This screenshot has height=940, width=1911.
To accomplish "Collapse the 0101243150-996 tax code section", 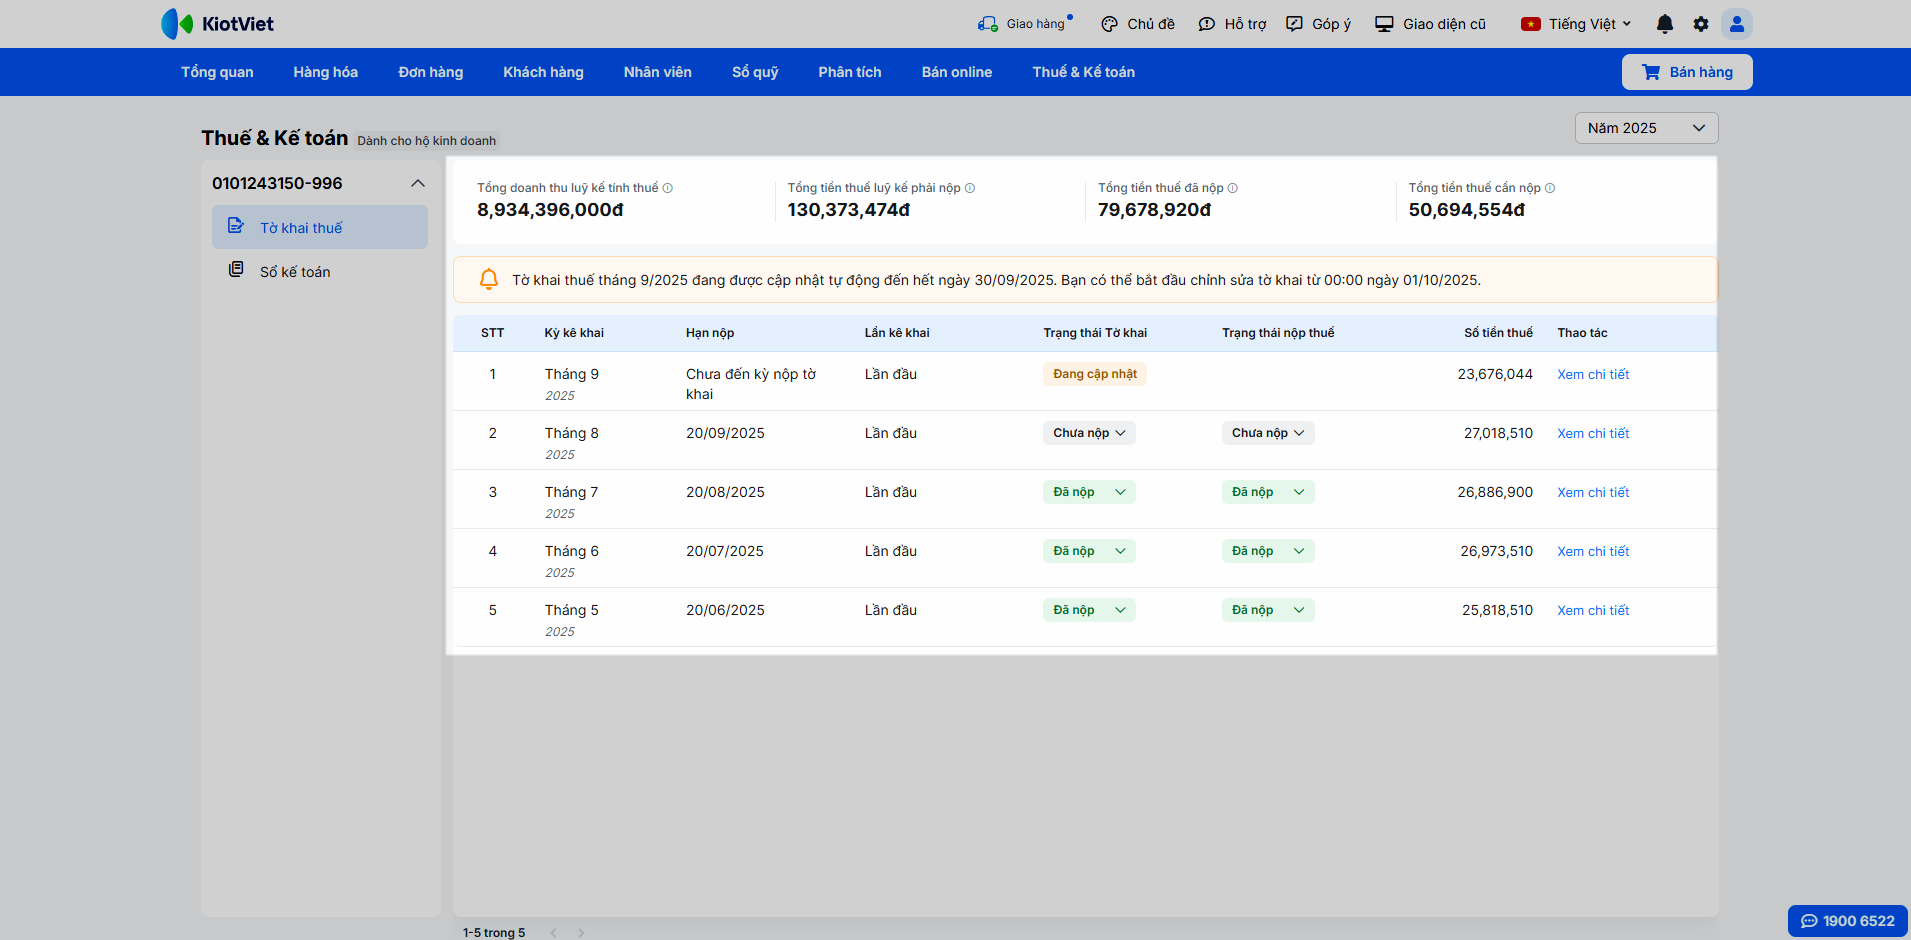I will pos(418,183).
